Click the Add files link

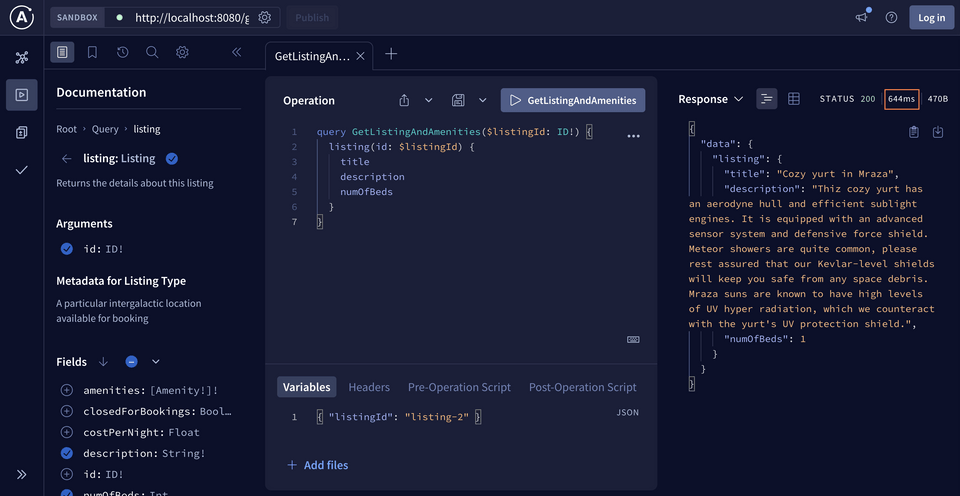[x=318, y=465]
